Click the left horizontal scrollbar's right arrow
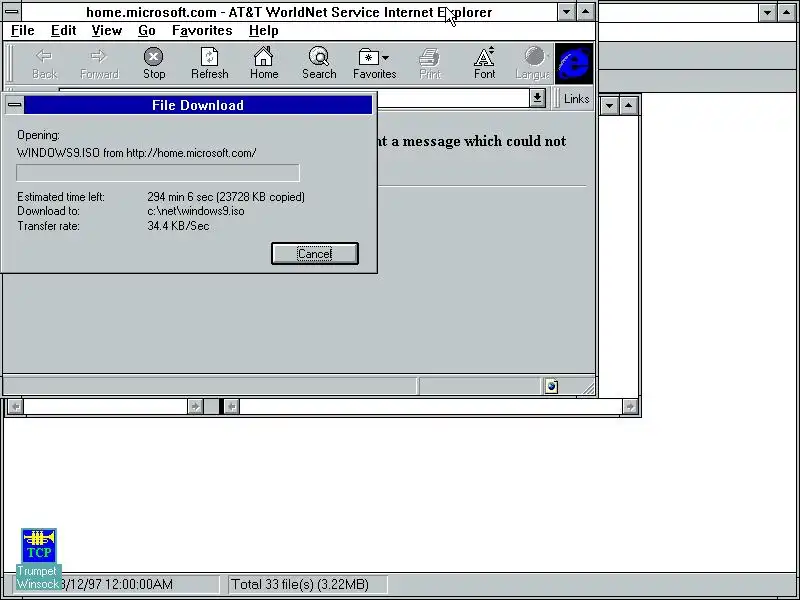Viewport: 800px width, 600px height. (195, 406)
